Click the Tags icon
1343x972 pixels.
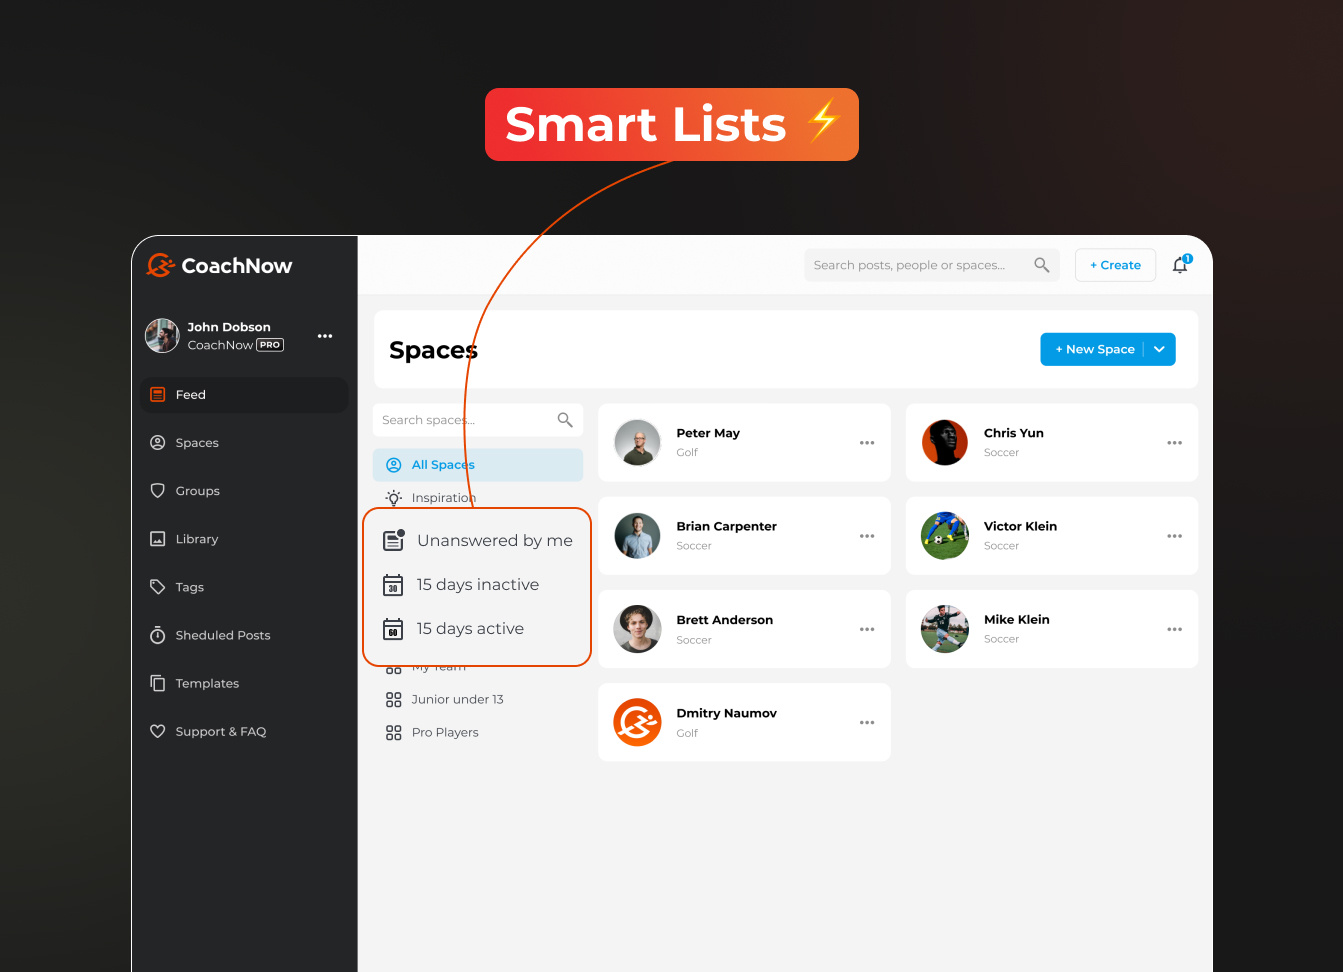click(x=157, y=586)
